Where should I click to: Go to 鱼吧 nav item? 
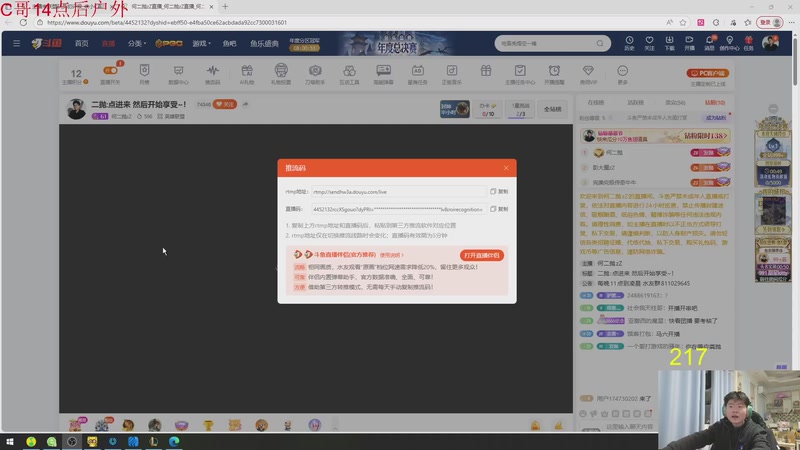click(x=229, y=43)
